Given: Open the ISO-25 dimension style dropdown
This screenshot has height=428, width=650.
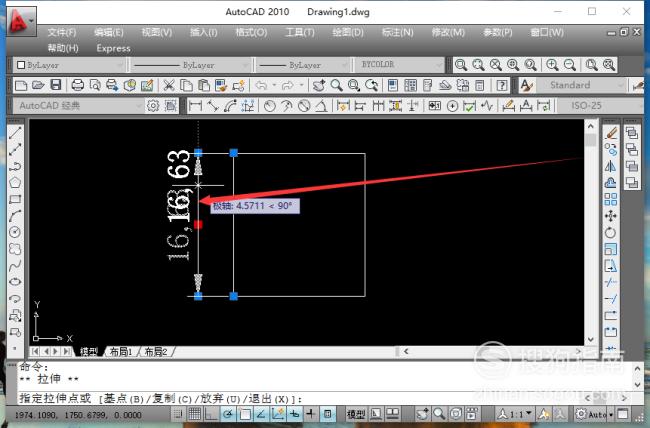Looking at the screenshot, I should 599,106.
